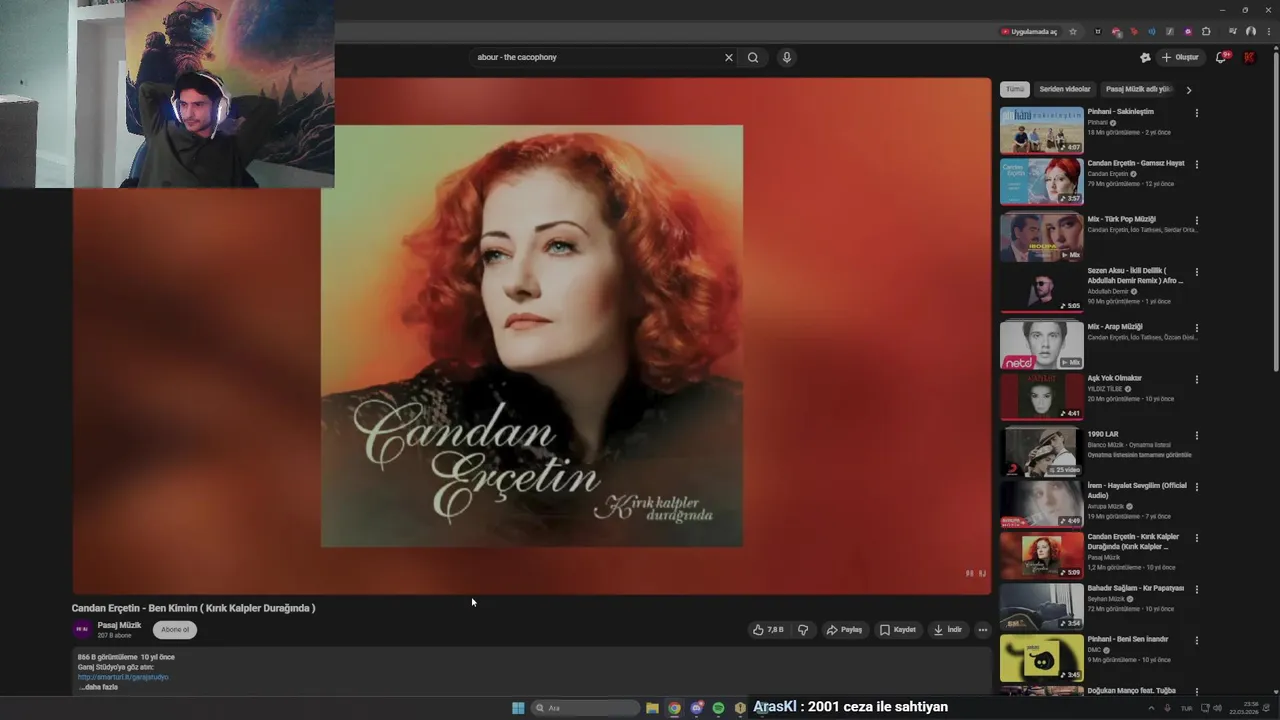The image size is (1280, 720).
Task: Open Spotify from the taskbar
Action: point(718,708)
